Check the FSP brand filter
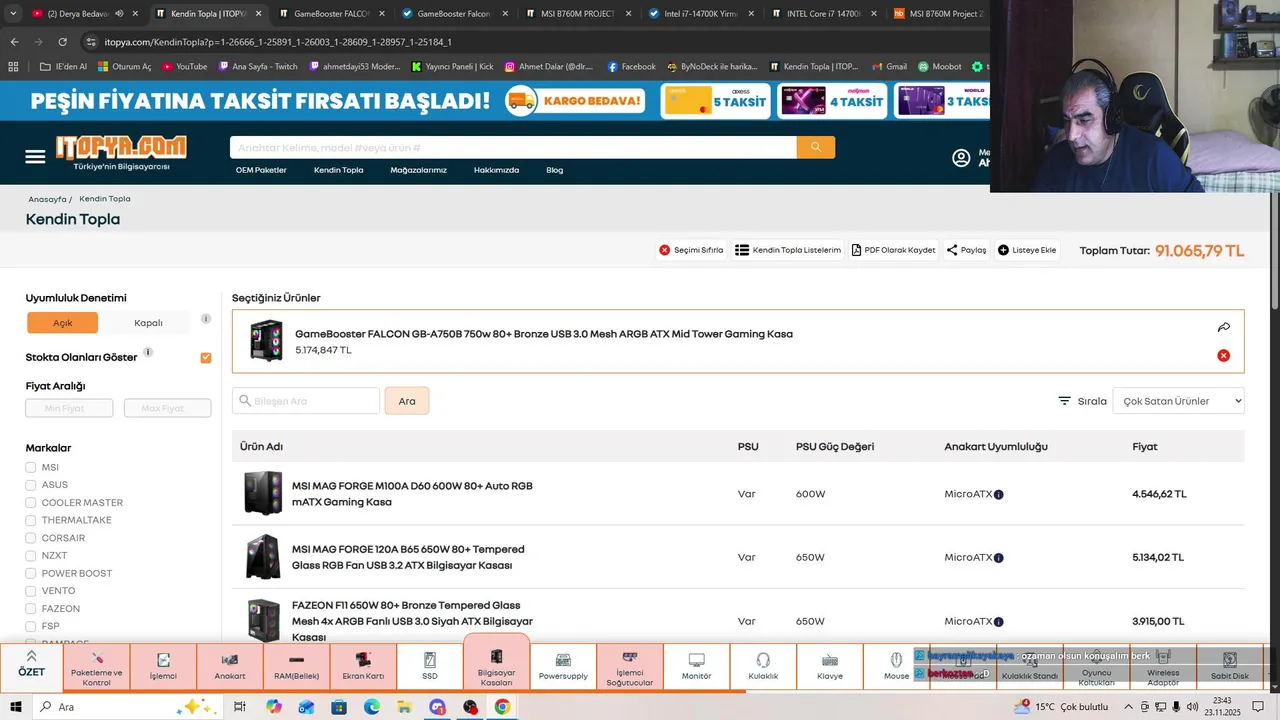This screenshot has width=1280, height=720. [x=31, y=626]
